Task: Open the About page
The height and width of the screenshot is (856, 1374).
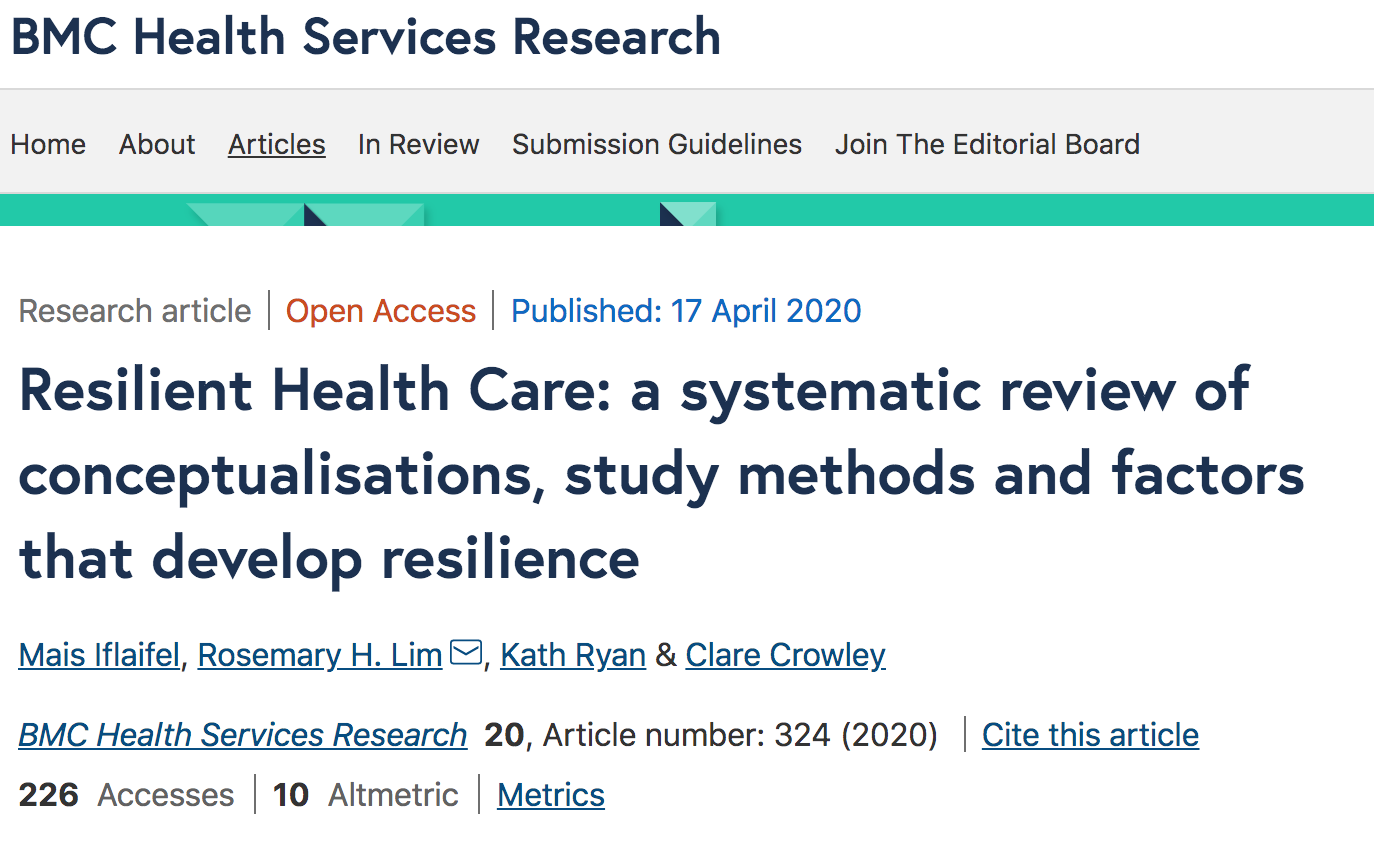Action: pyautogui.click(x=156, y=144)
